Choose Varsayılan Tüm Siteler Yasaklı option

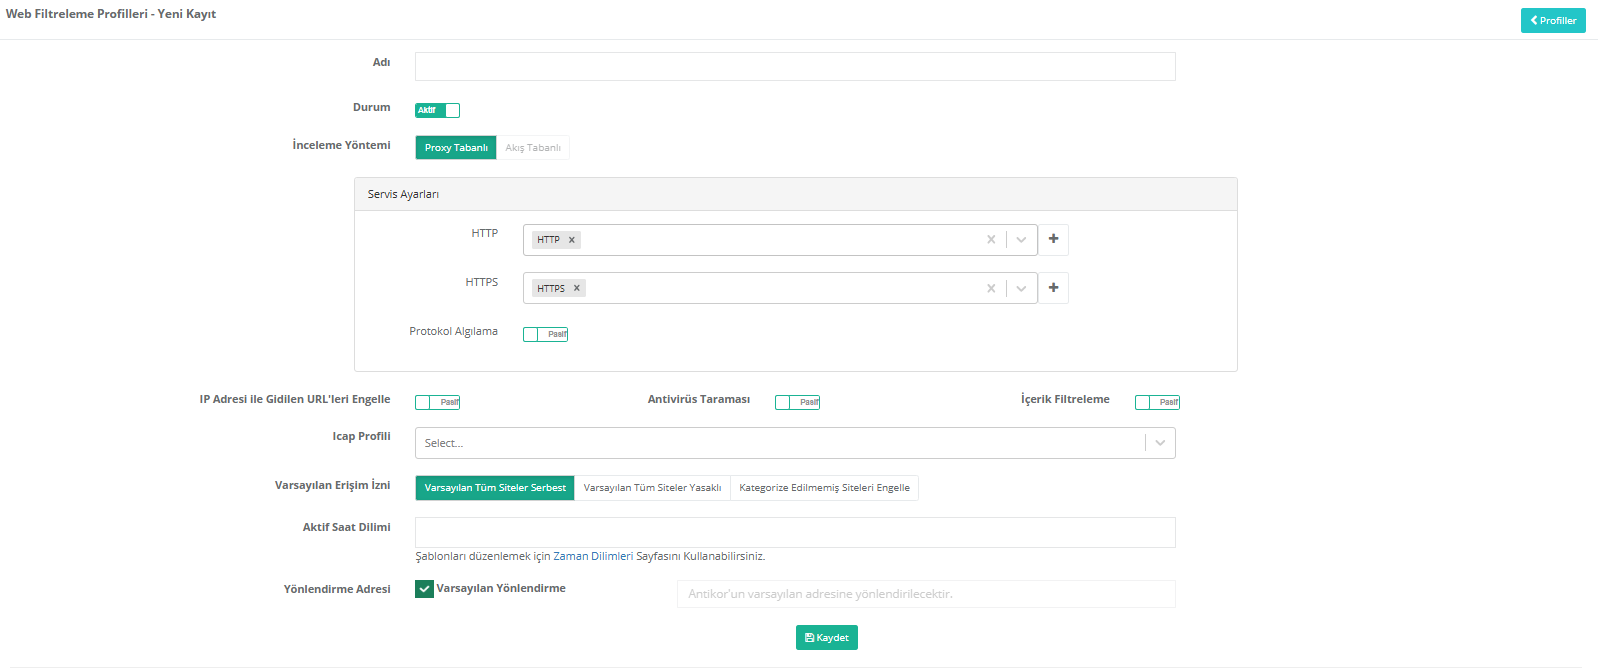pyautogui.click(x=652, y=488)
